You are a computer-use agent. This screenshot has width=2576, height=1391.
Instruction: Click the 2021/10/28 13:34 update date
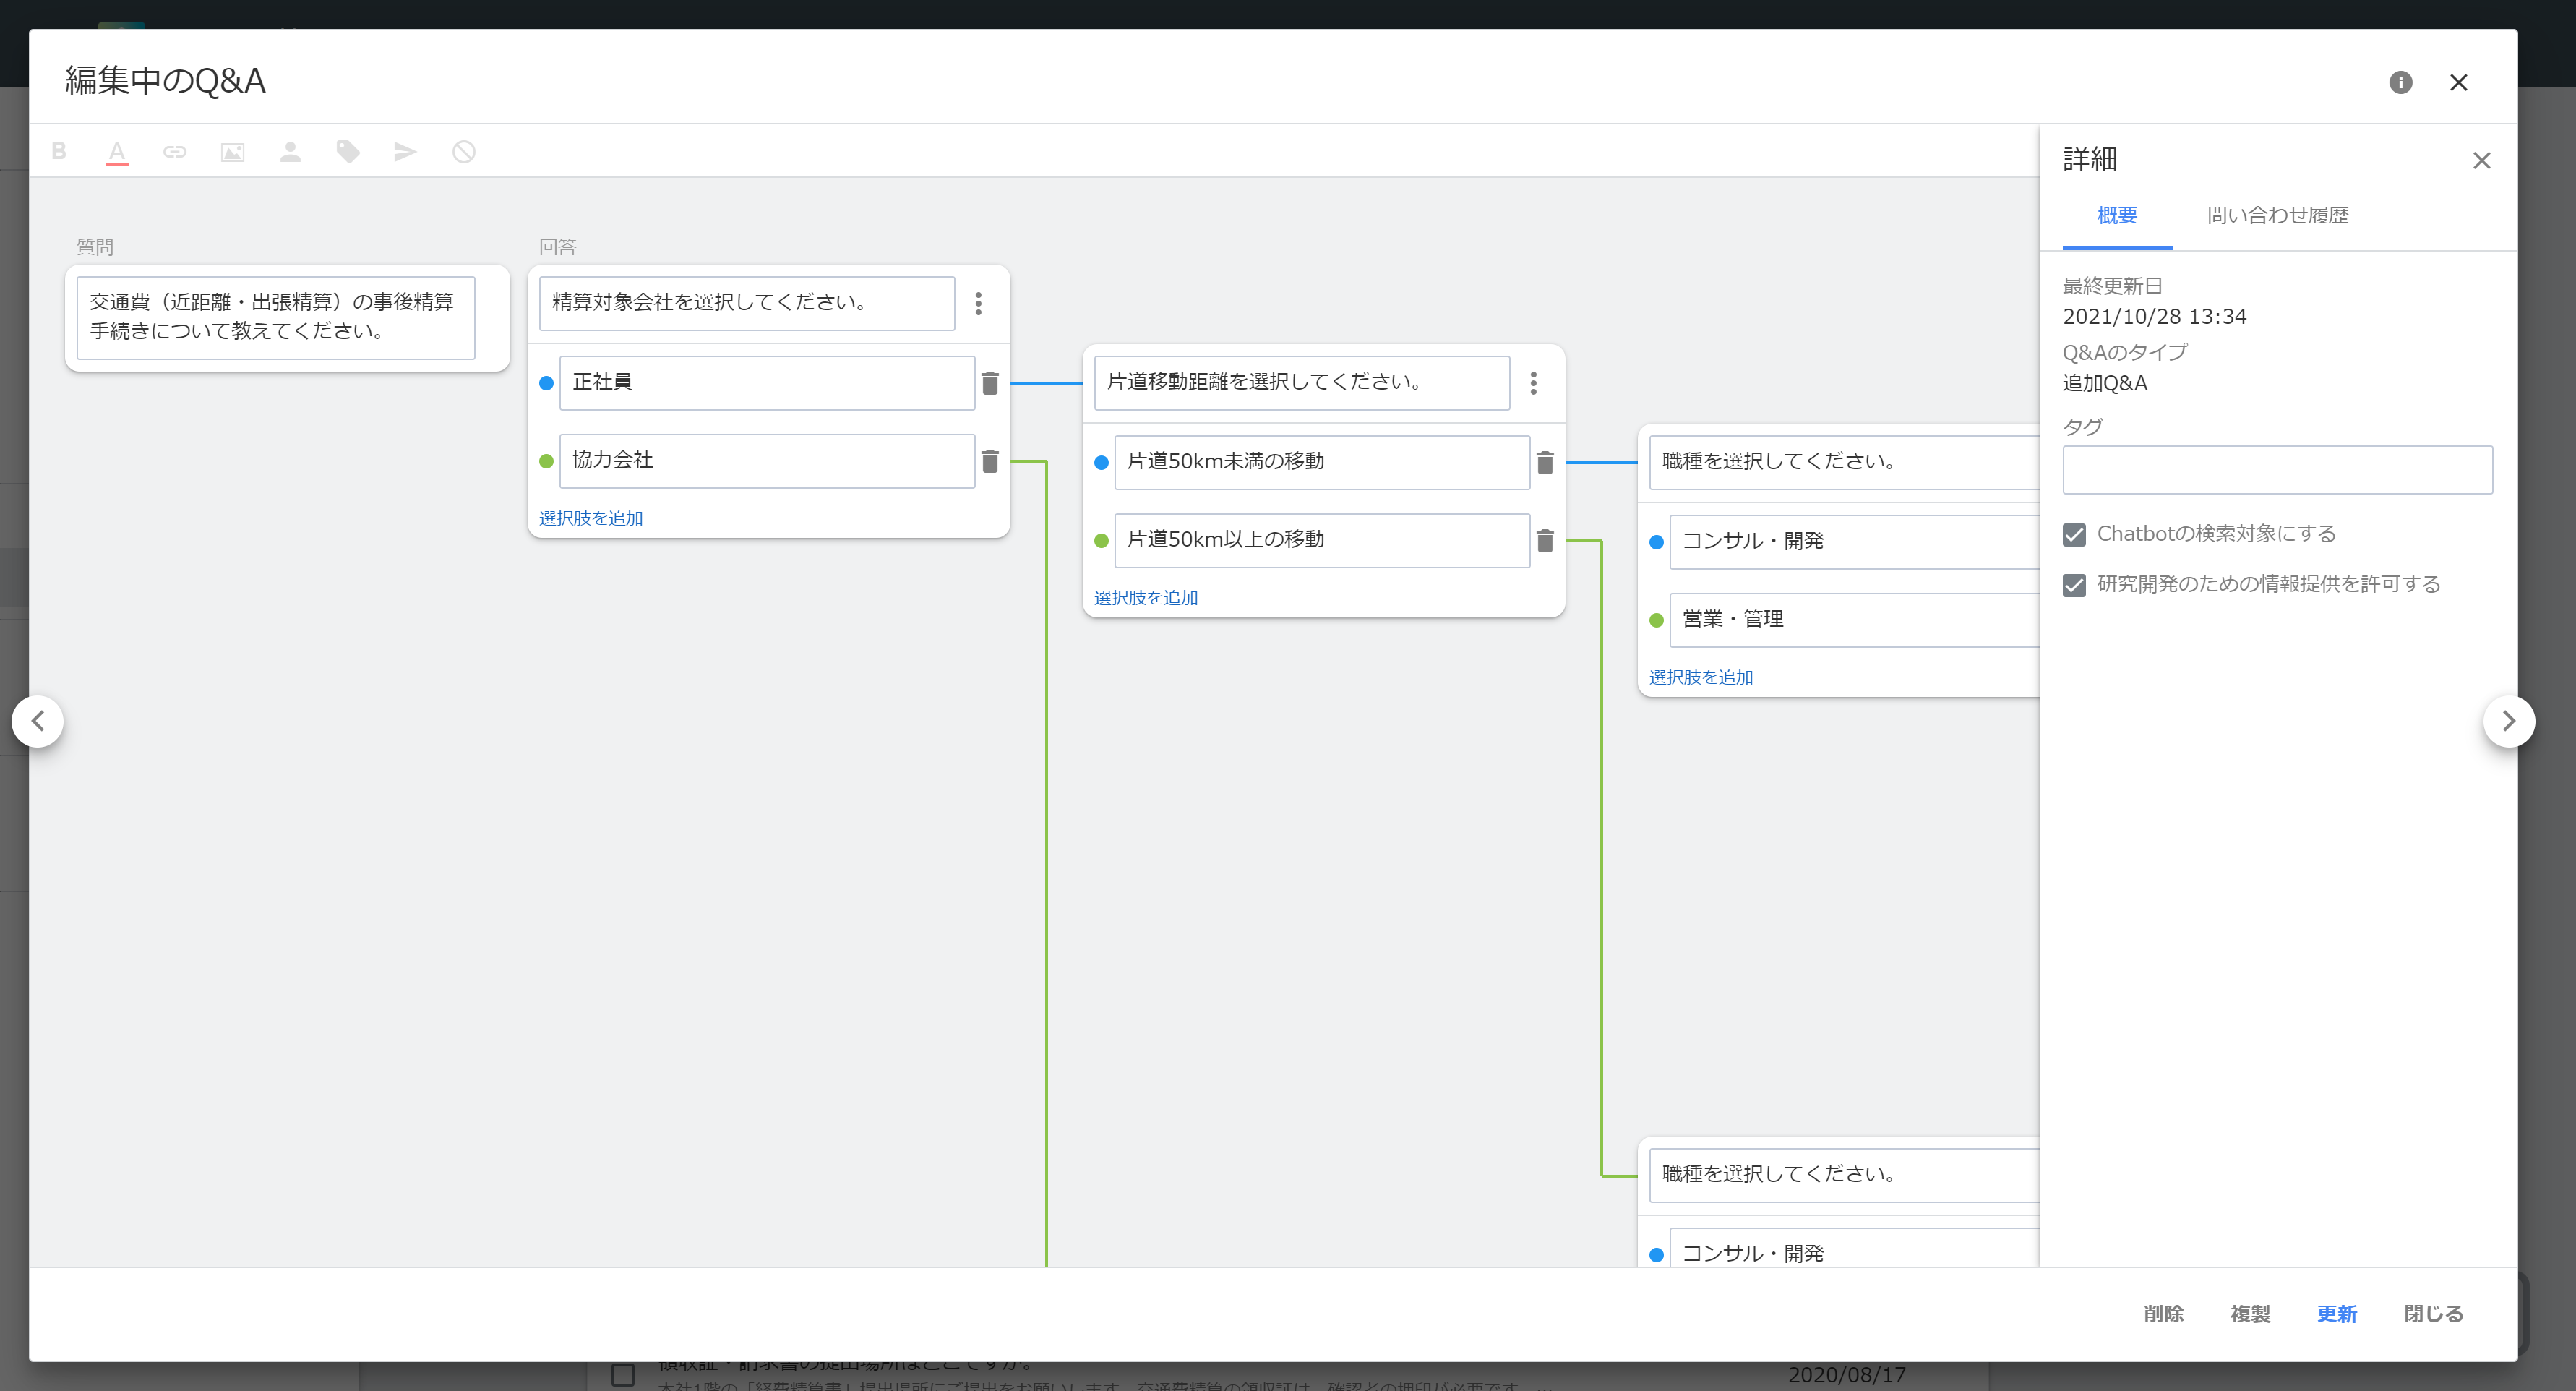point(2154,317)
